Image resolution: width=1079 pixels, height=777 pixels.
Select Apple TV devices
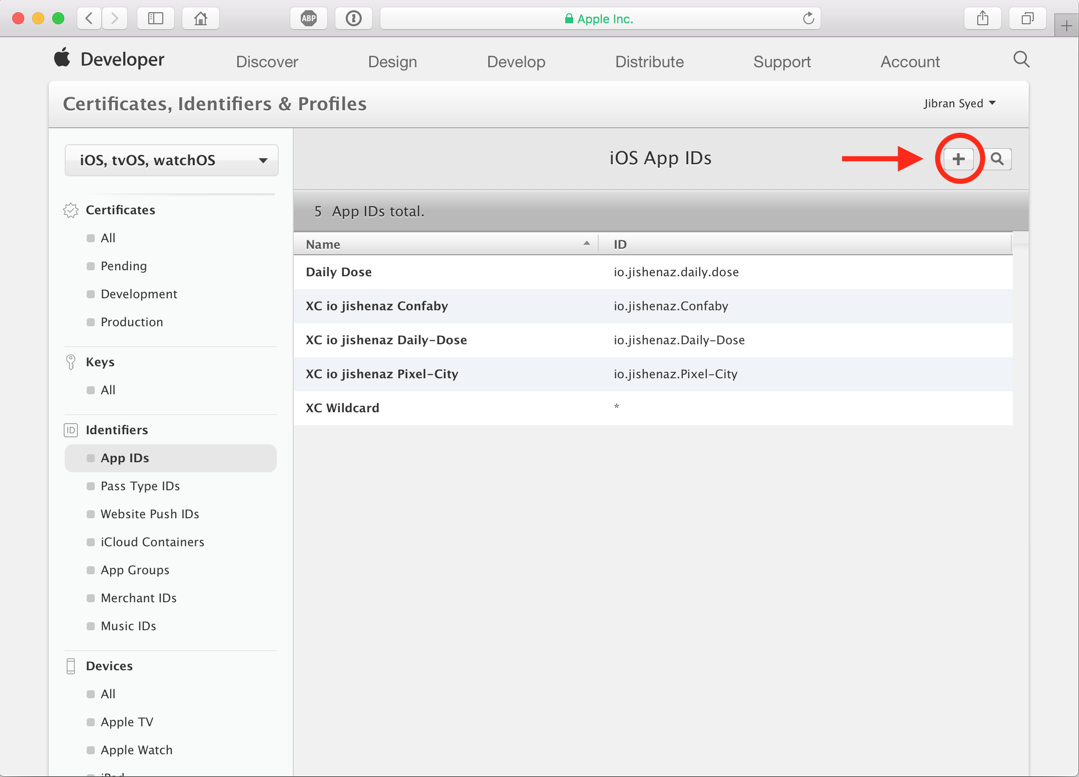pyautogui.click(x=127, y=722)
